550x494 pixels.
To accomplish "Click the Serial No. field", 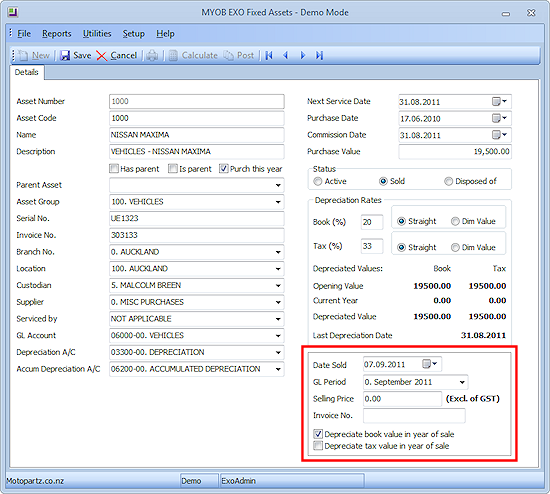I will click(196, 219).
